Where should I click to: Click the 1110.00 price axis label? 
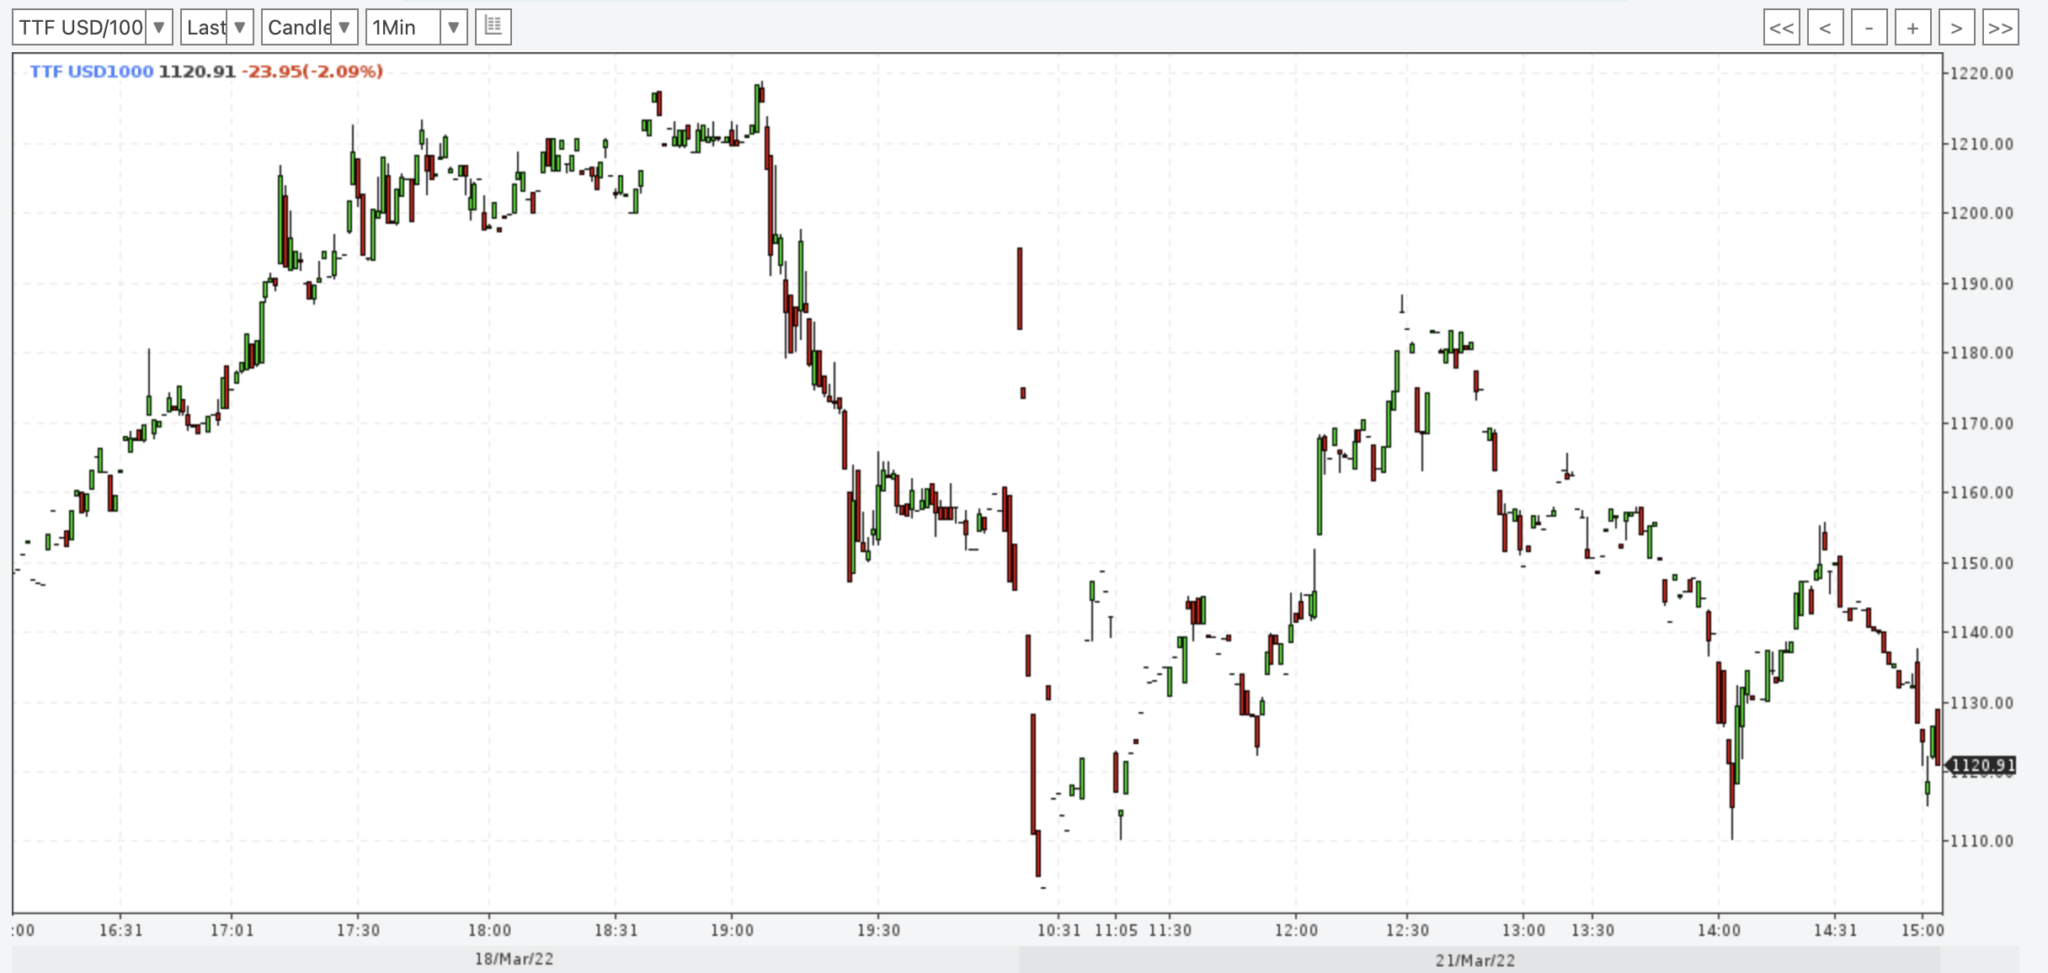coord(1982,841)
